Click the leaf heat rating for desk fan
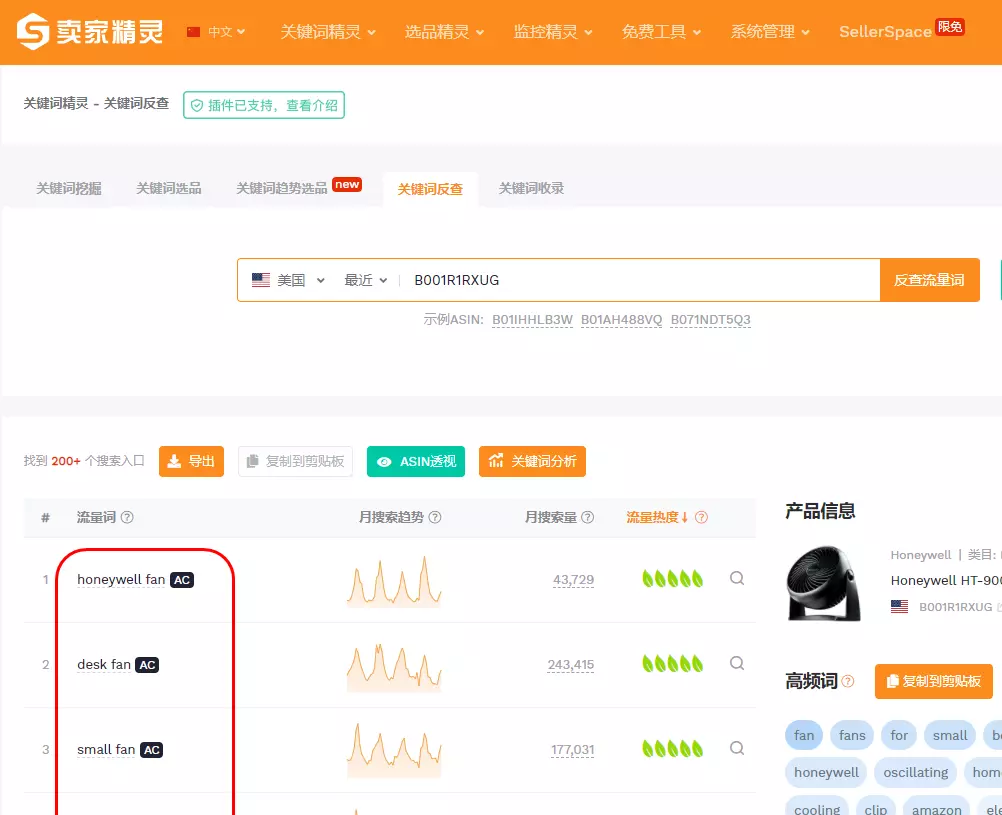 (672, 664)
